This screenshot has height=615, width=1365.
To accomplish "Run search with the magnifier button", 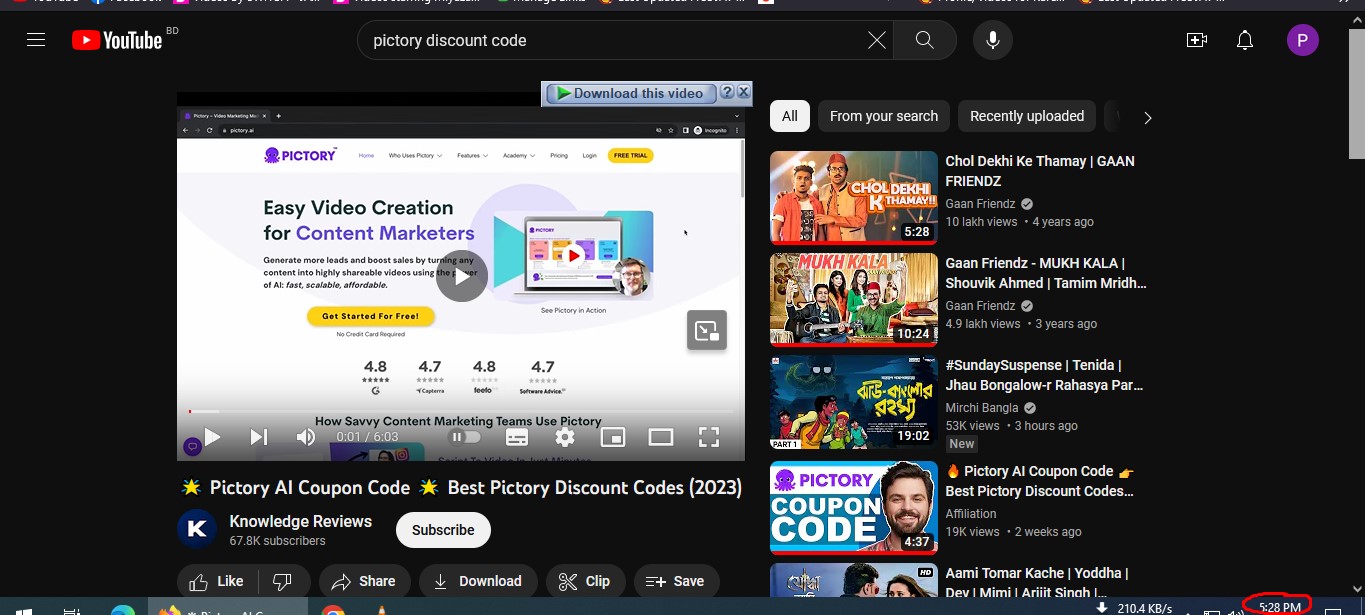I will coord(924,40).
